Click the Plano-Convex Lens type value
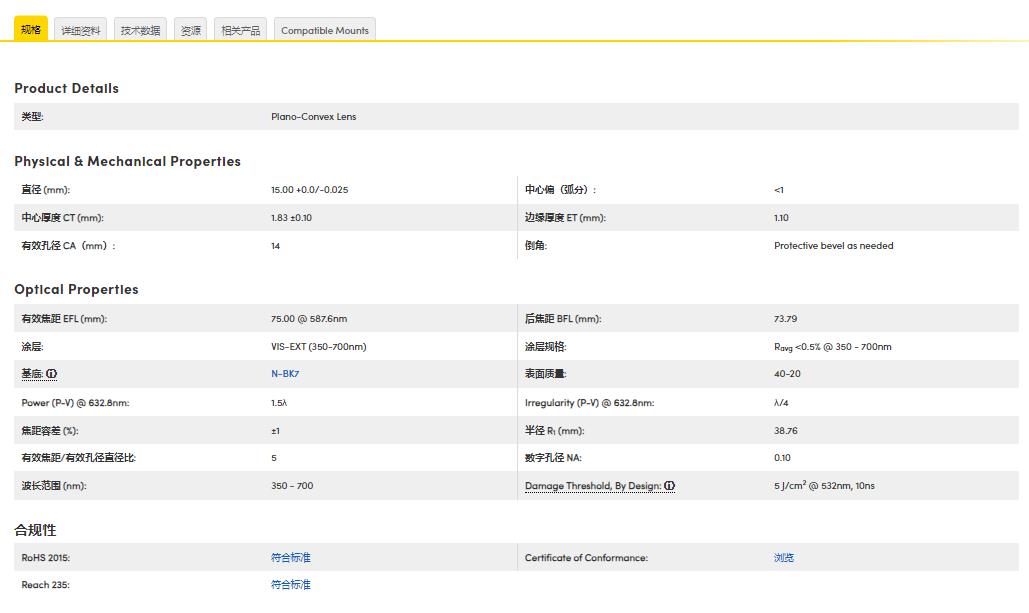Viewport: 1029px width, 613px height. [x=313, y=117]
